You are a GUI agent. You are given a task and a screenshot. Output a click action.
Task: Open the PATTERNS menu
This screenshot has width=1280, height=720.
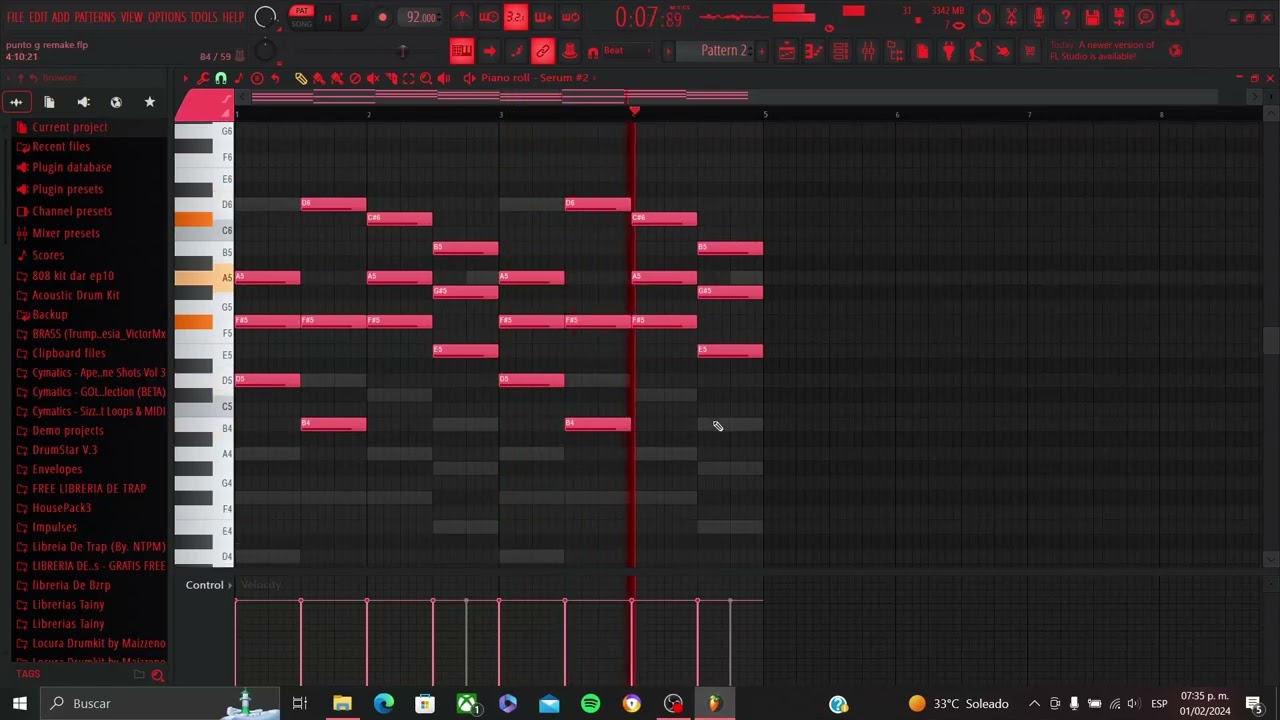[95, 18]
